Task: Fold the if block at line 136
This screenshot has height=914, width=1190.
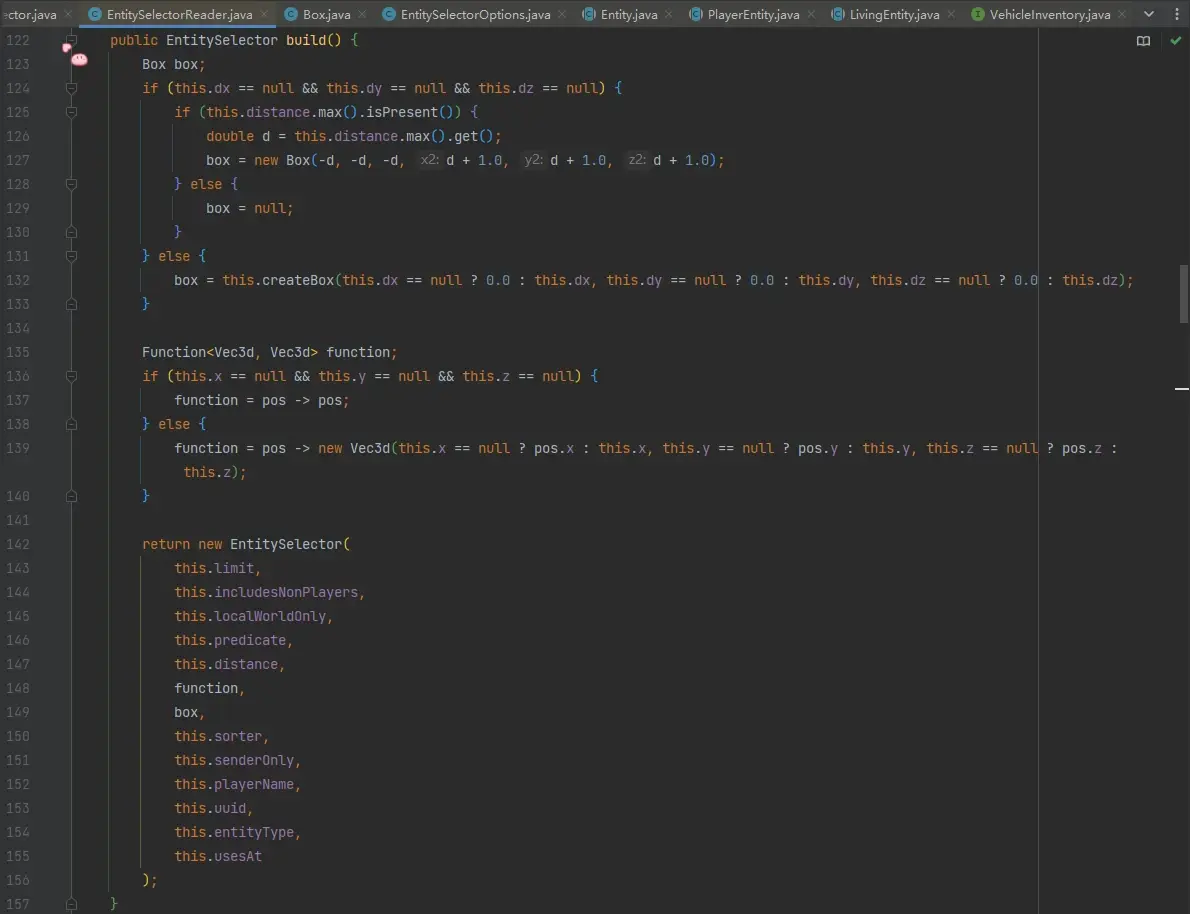Action: [x=71, y=376]
